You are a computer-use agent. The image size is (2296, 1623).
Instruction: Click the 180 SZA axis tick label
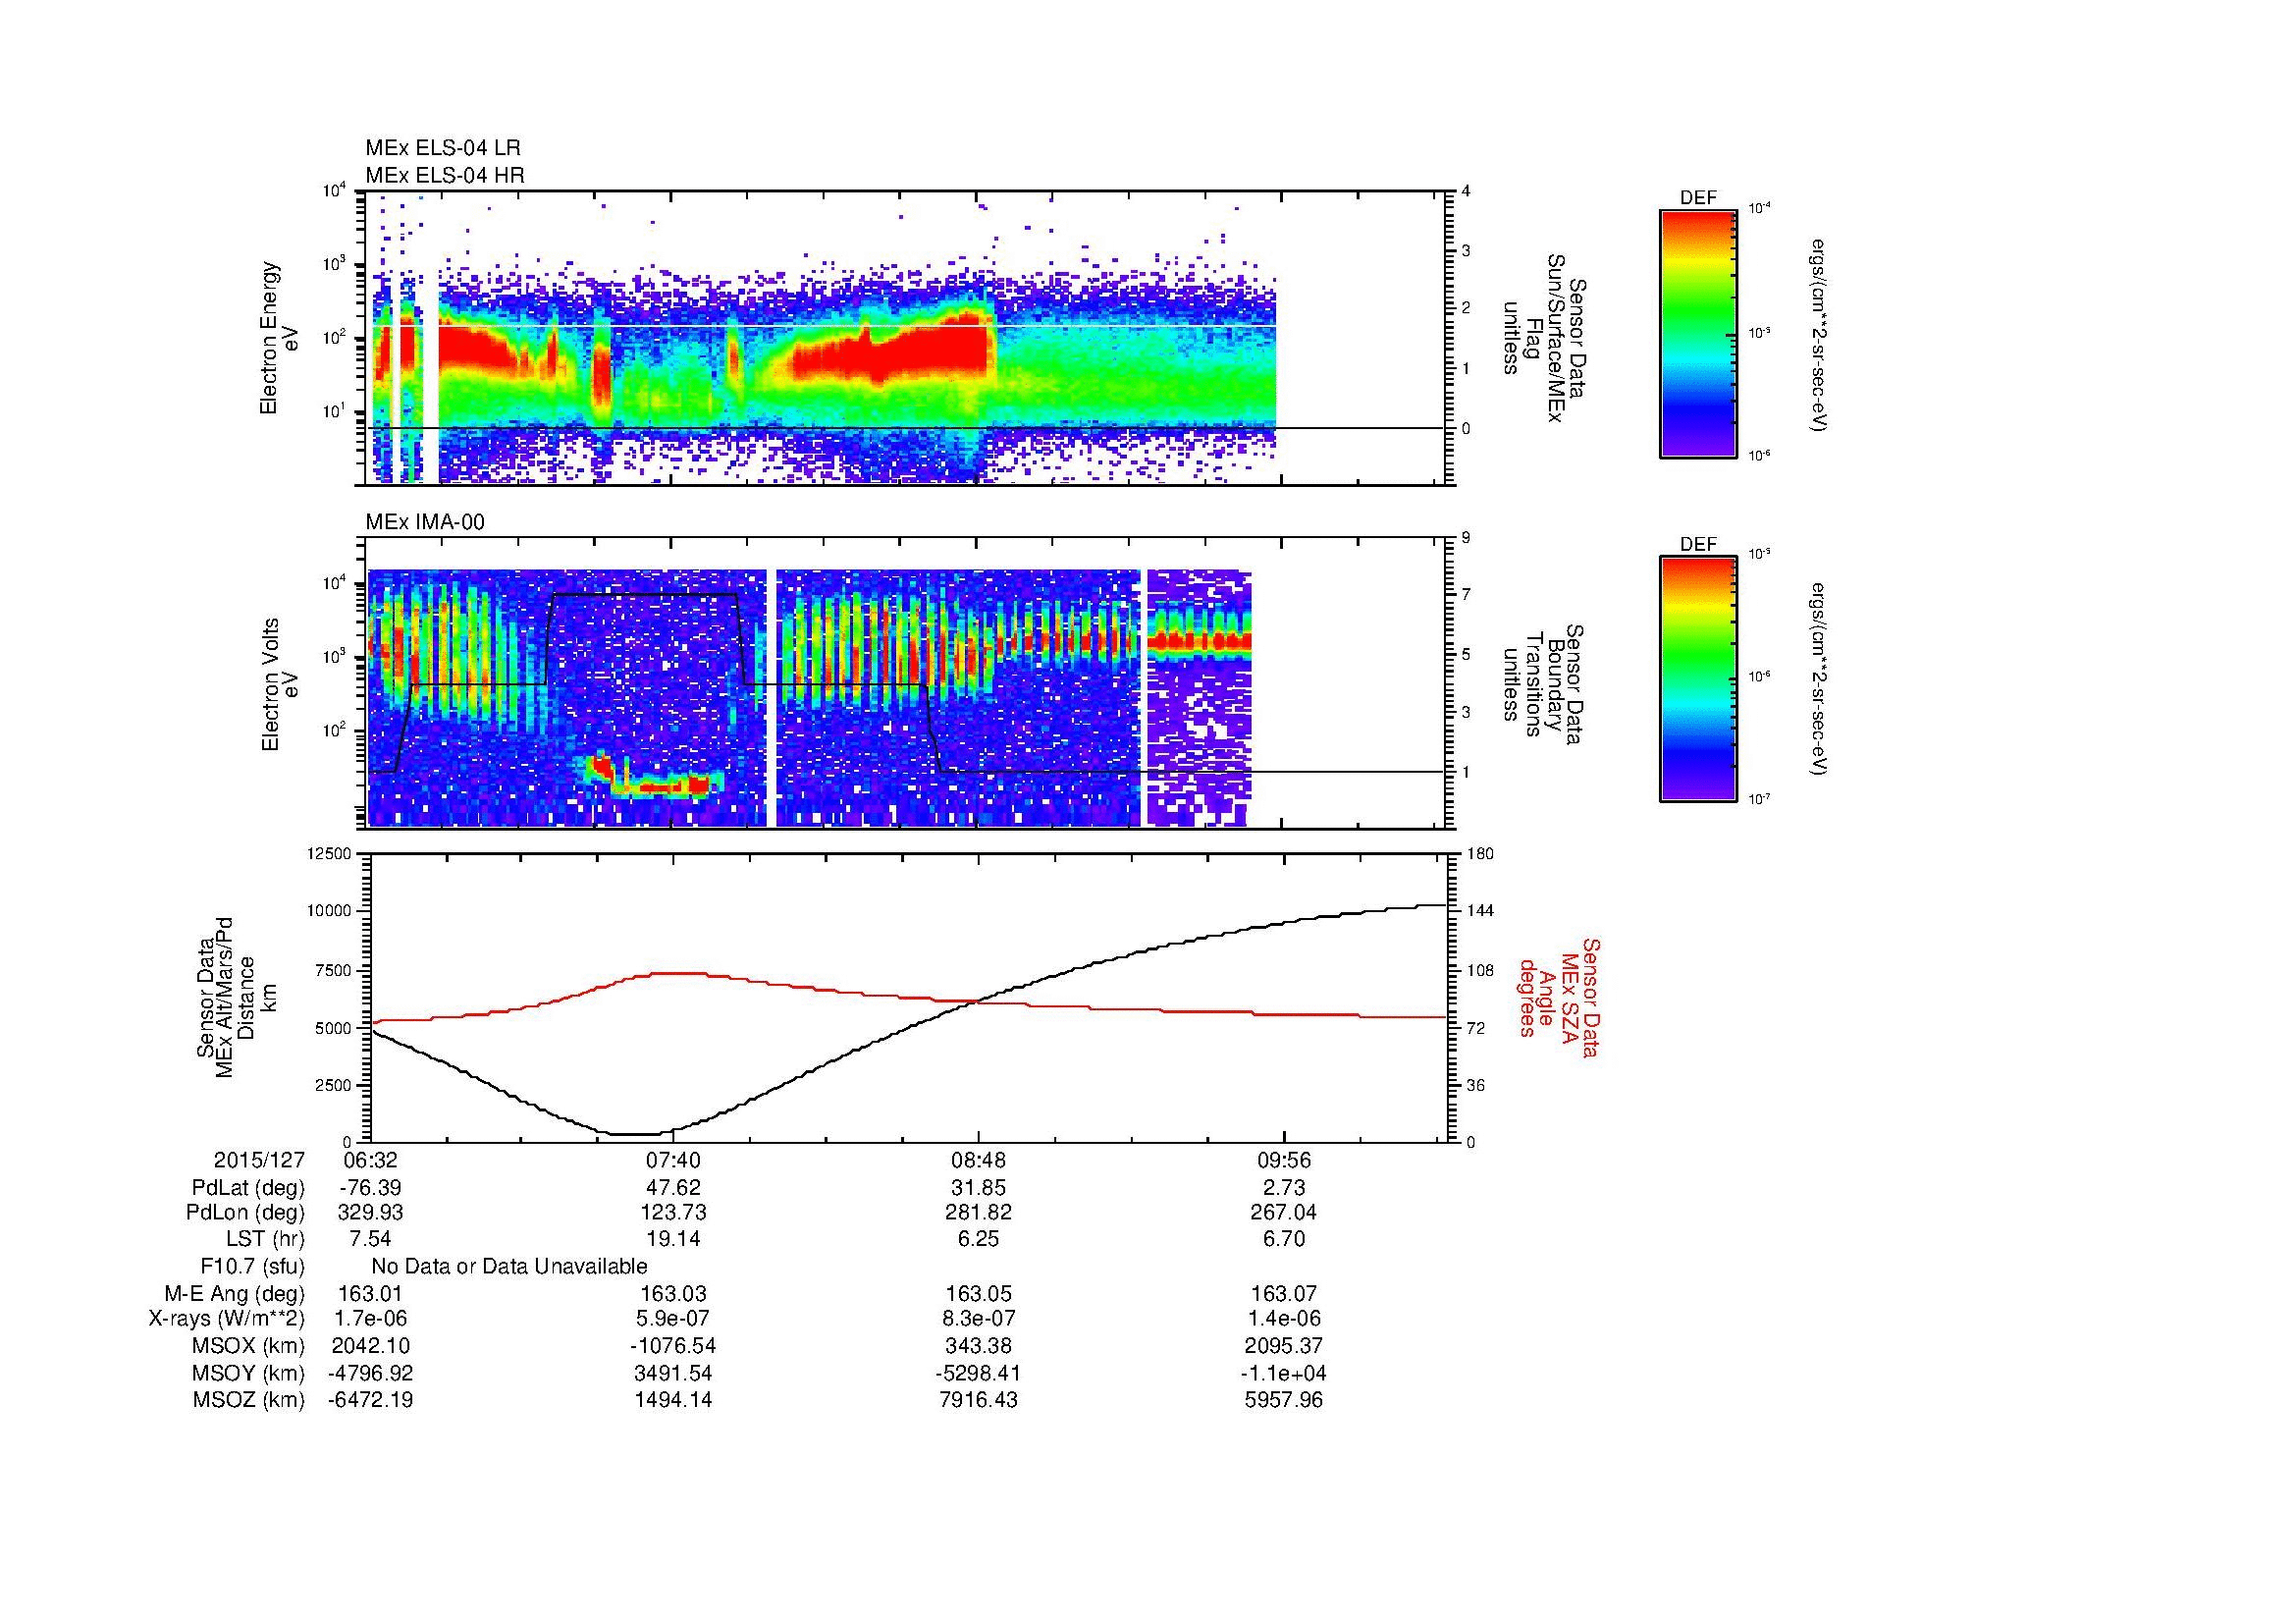1479,853
